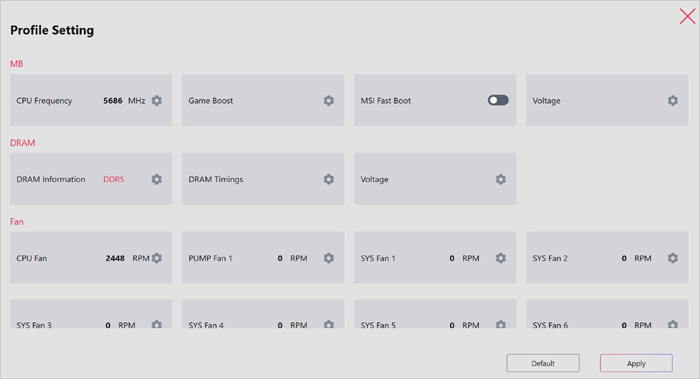Click the DRAM Voltage gear icon
The image size is (700, 379).
501,179
